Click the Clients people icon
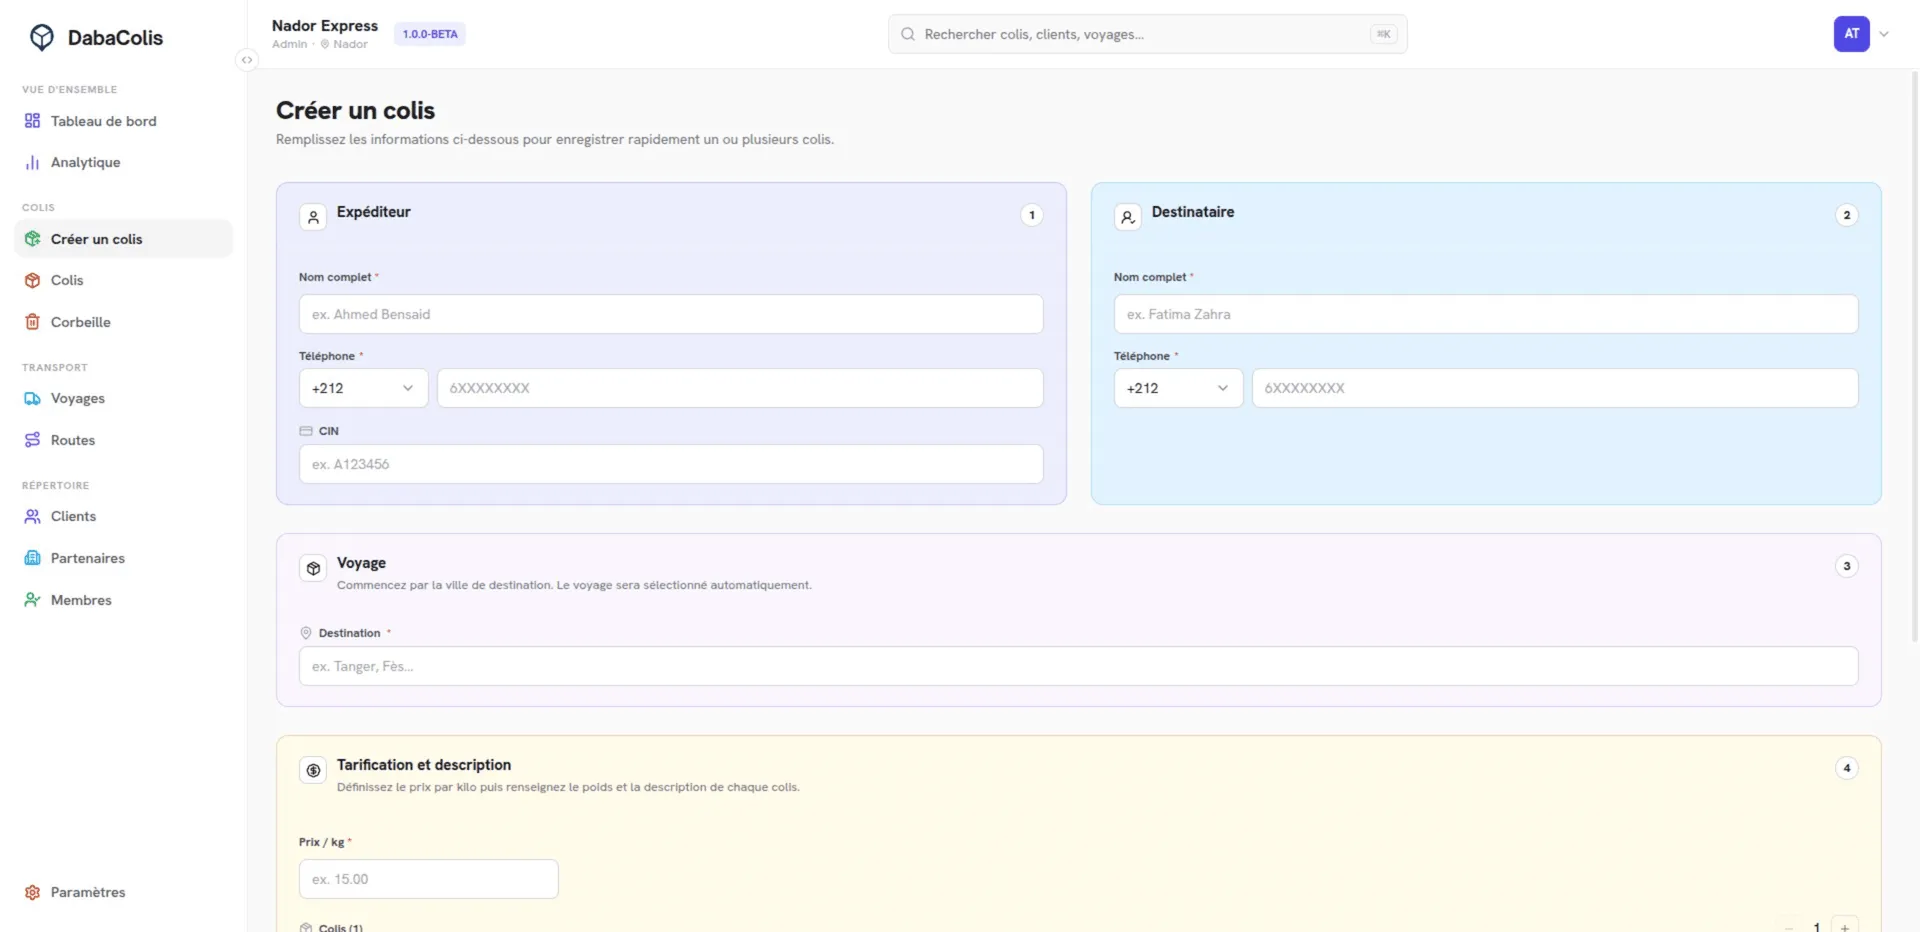 tap(32, 516)
